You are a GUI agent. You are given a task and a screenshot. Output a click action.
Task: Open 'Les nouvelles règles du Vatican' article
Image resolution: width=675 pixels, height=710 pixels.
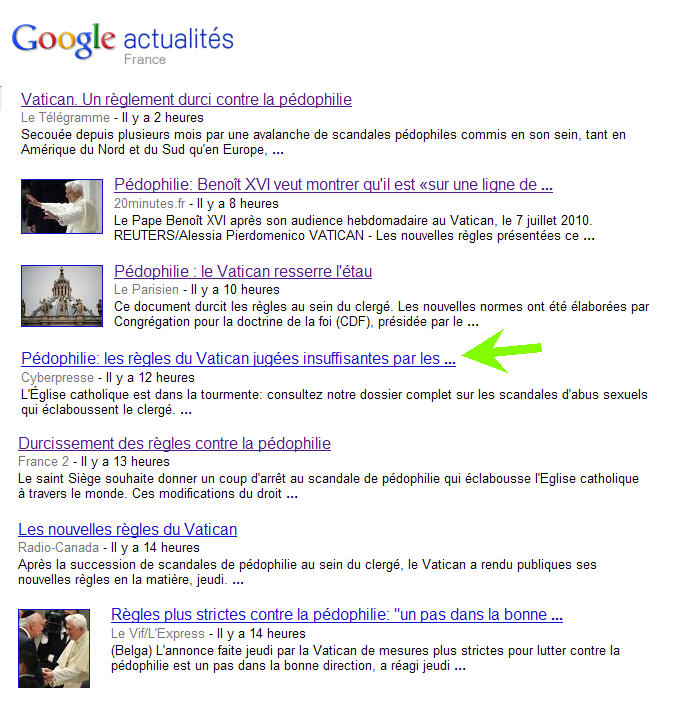point(128,529)
